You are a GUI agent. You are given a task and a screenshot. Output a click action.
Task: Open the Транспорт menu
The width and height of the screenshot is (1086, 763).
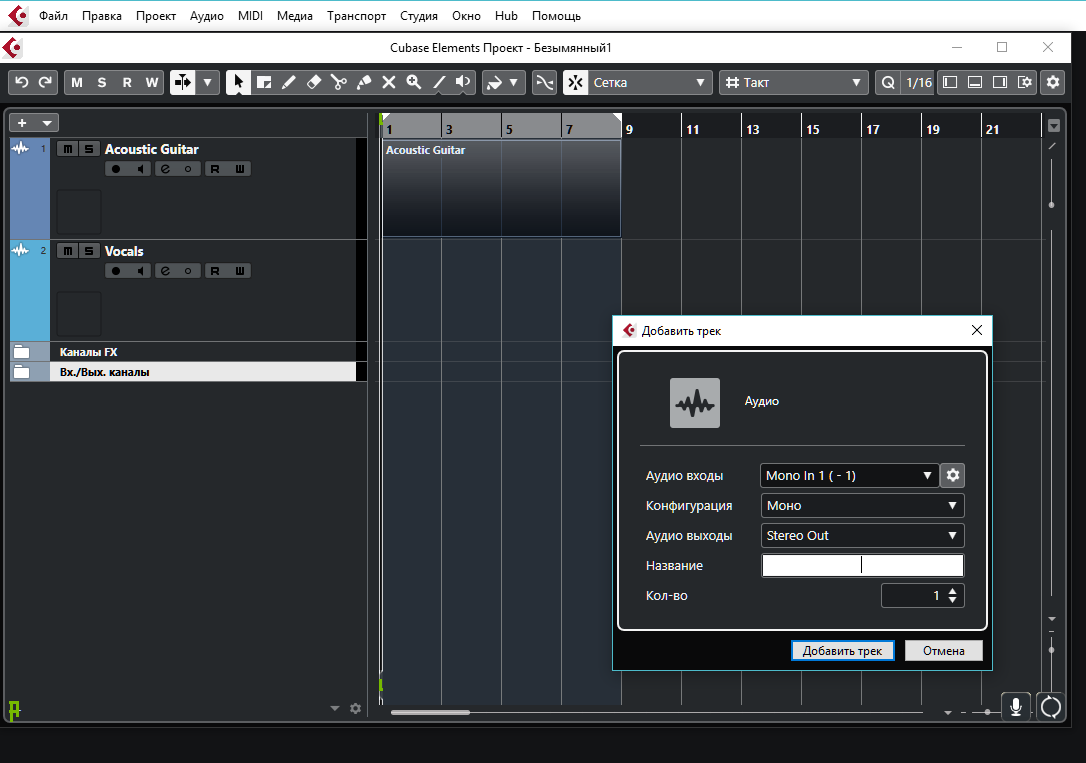pos(356,16)
